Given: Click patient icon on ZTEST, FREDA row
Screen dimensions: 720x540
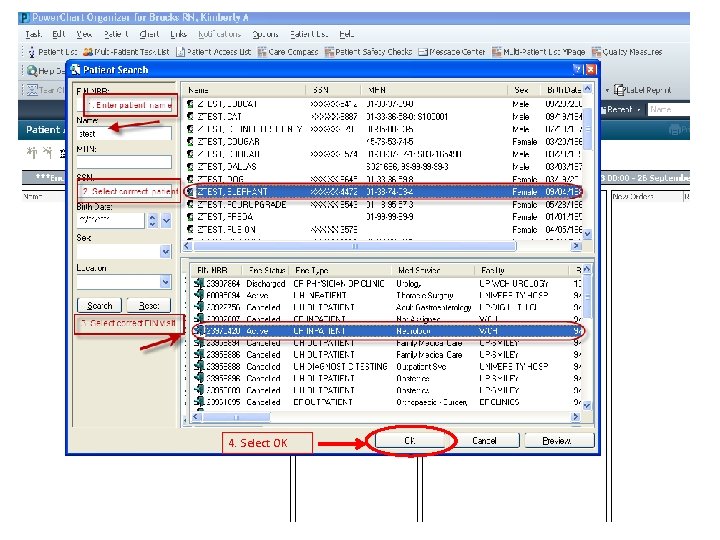Looking at the screenshot, I should (190, 216).
